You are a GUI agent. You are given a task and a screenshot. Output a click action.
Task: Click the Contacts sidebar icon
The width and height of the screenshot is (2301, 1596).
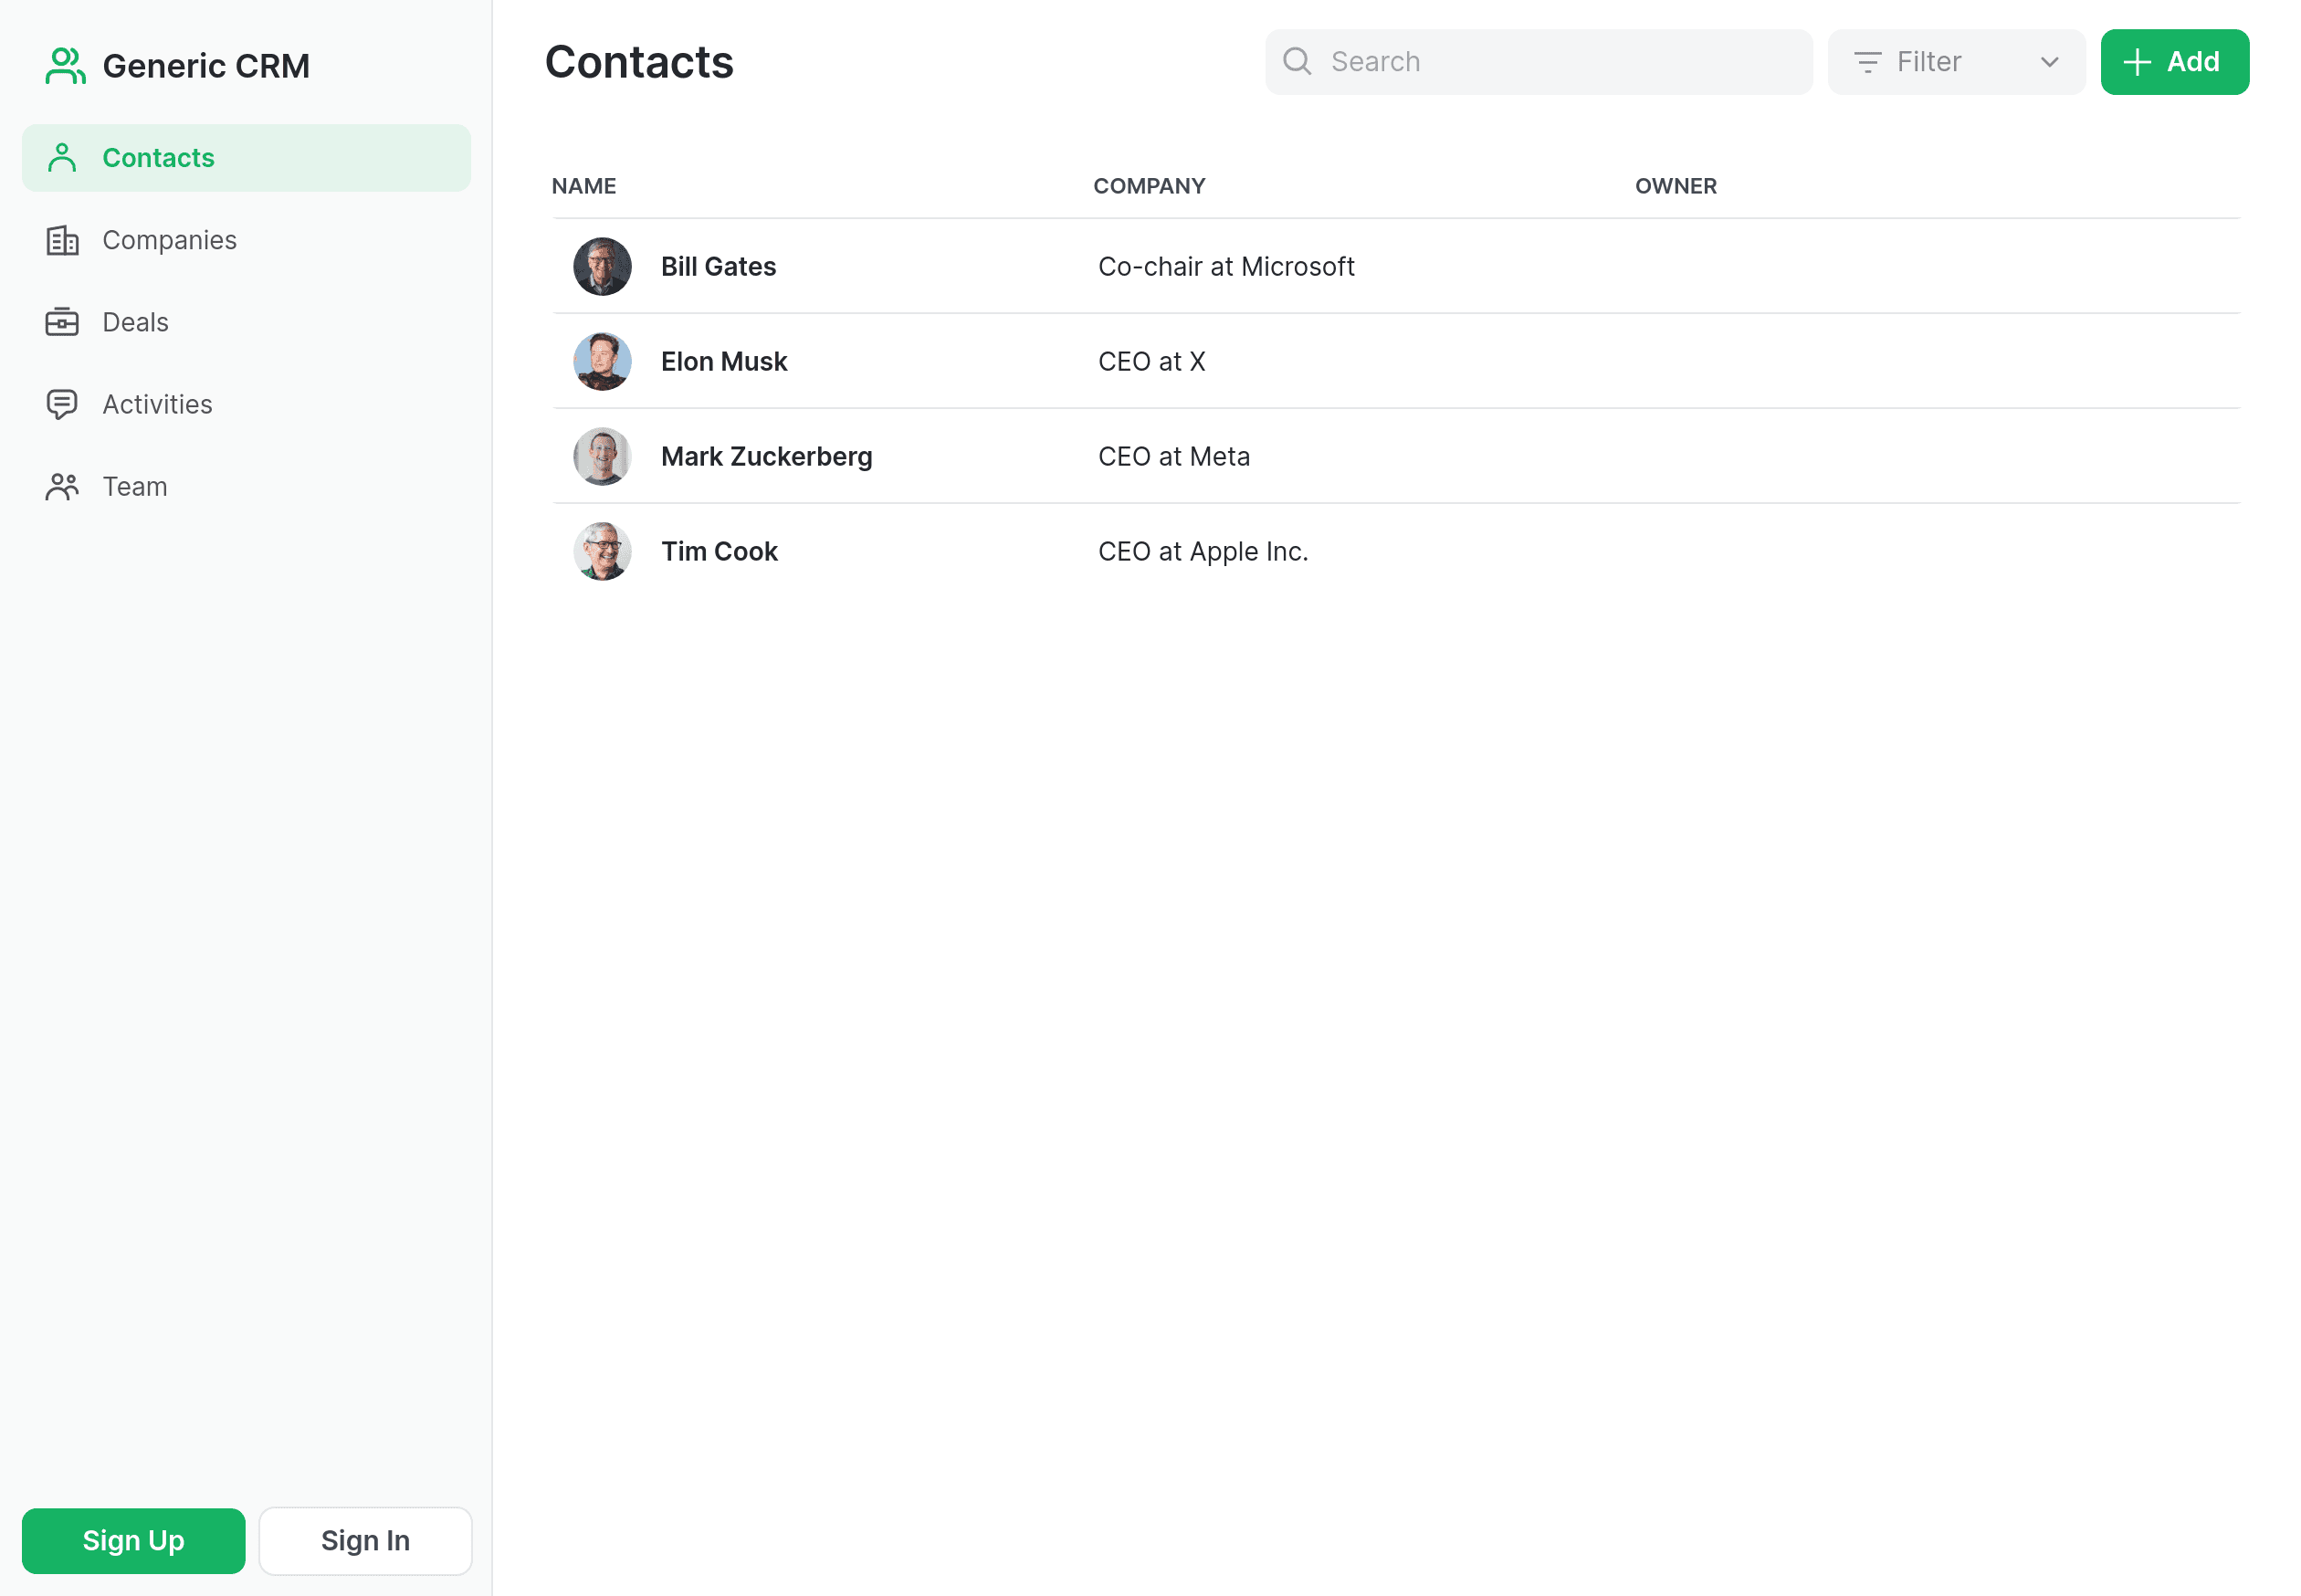click(x=61, y=157)
